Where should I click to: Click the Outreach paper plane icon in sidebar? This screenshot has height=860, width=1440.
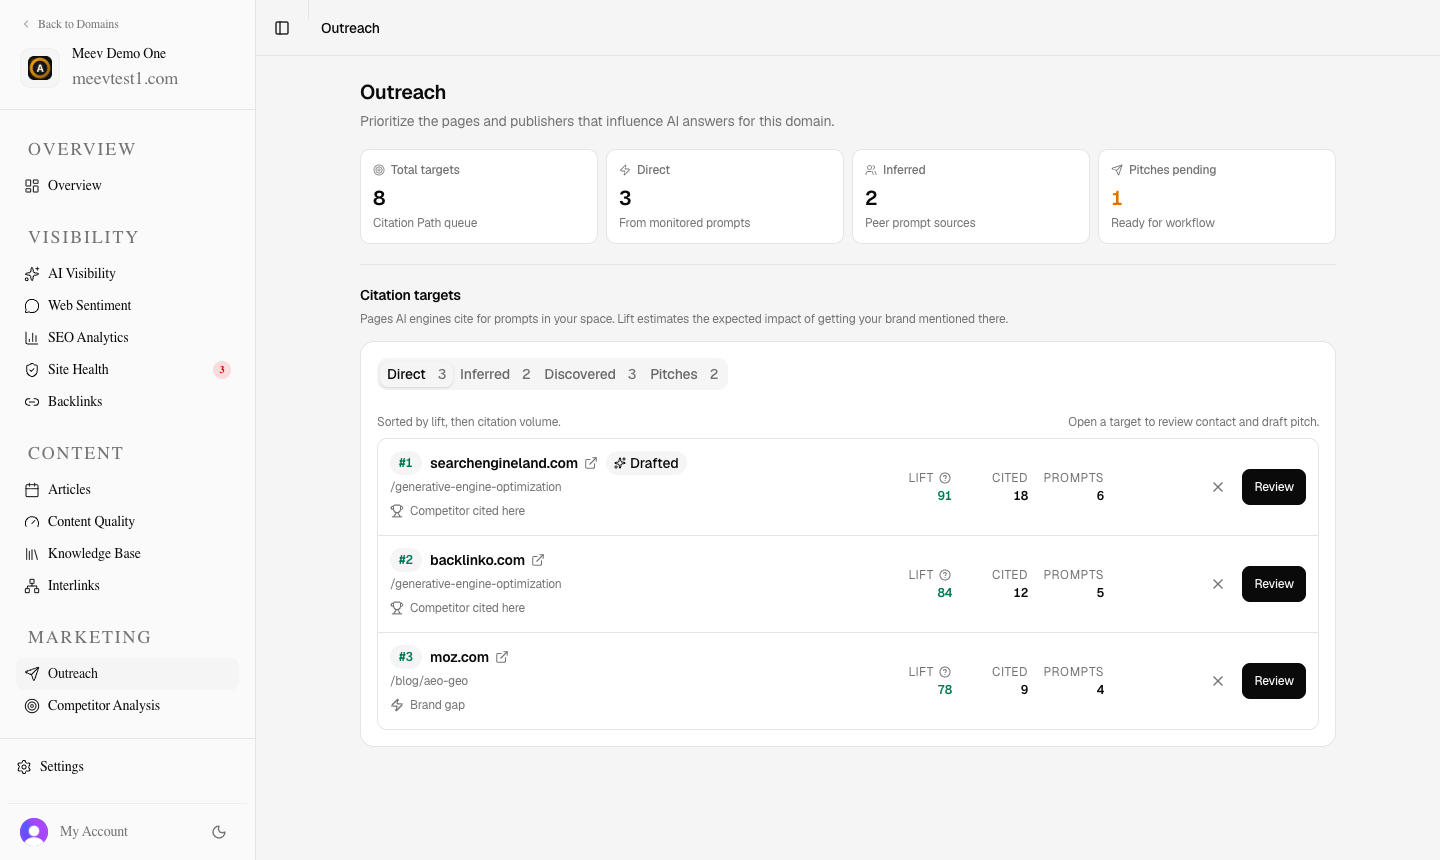click(x=32, y=674)
